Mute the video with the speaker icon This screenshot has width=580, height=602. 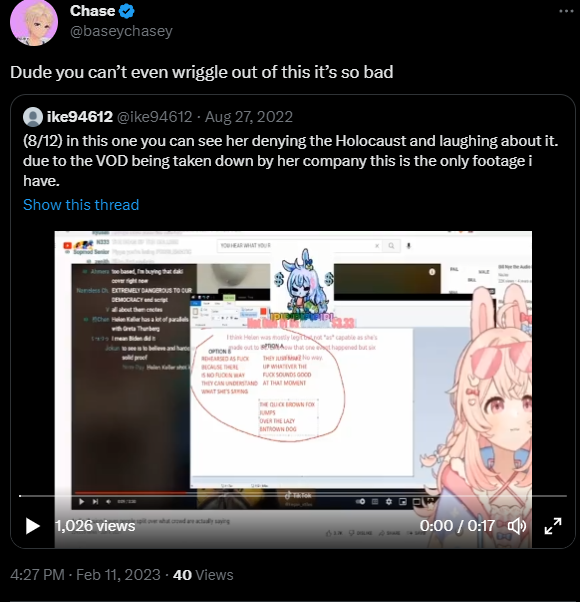pos(517,526)
